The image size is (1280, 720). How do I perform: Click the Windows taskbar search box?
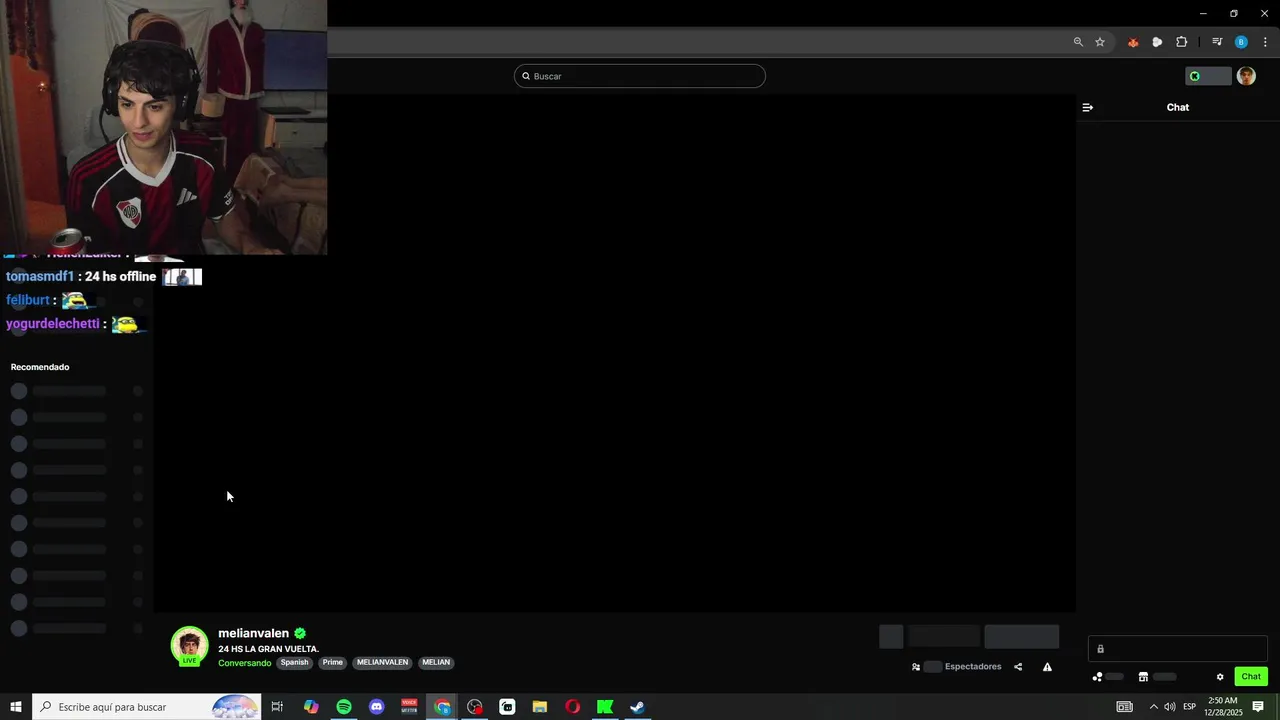pos(147,707)
